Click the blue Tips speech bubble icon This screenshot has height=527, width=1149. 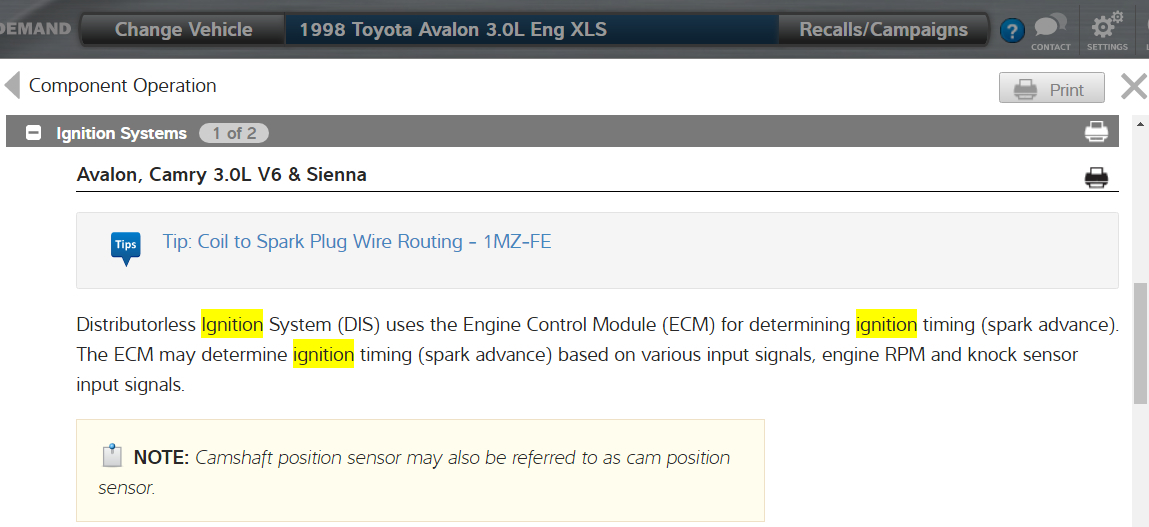pos(126,246)
